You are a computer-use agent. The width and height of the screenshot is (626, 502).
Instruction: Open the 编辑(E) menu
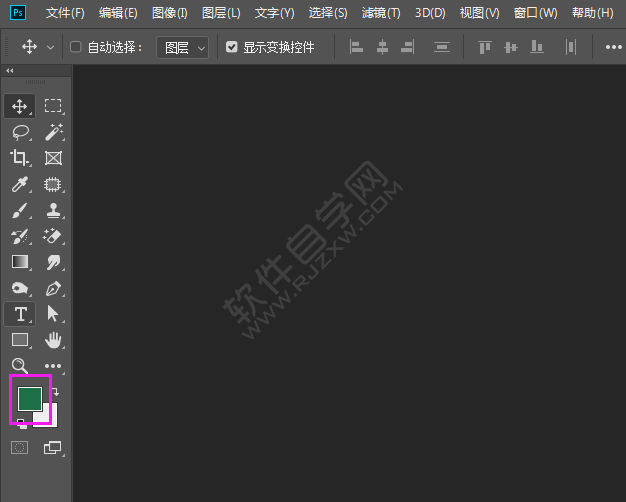tap(118, 13)
